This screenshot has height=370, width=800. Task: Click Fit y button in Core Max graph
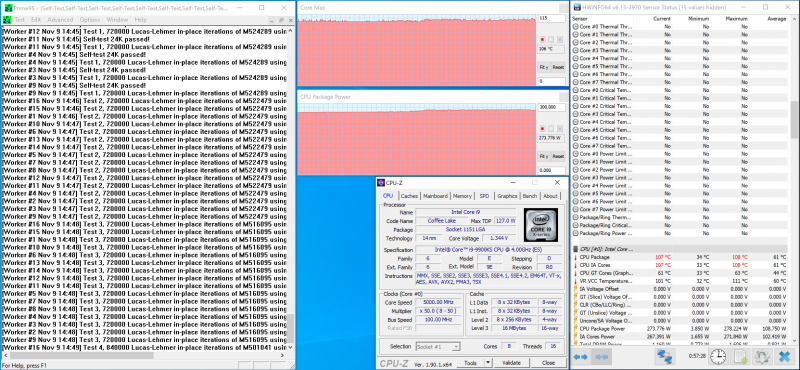pos(544,67)
